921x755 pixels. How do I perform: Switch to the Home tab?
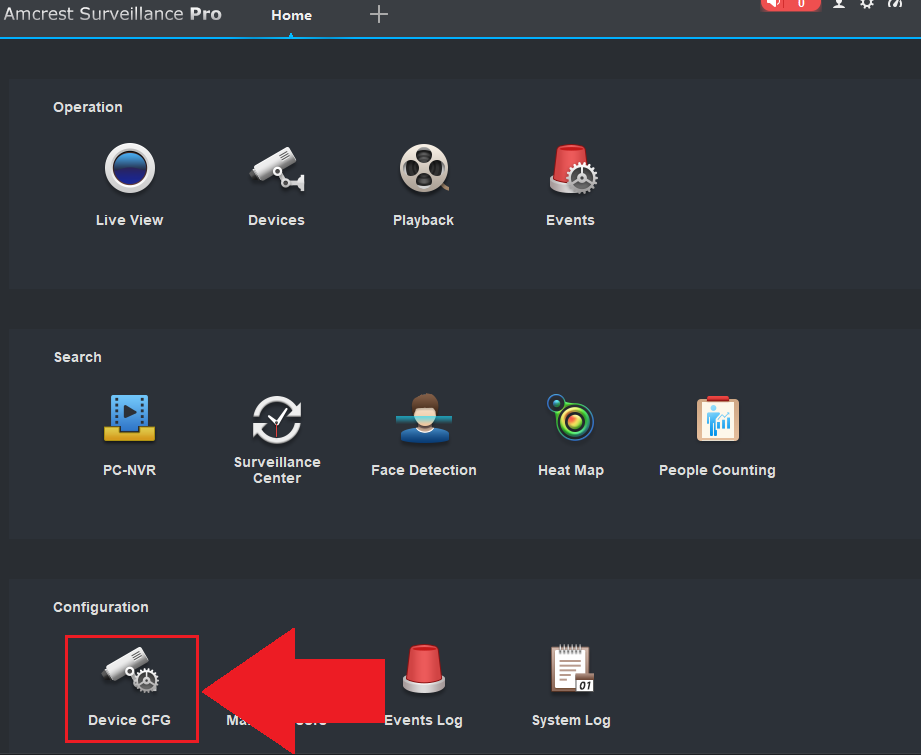coord(291,15)
